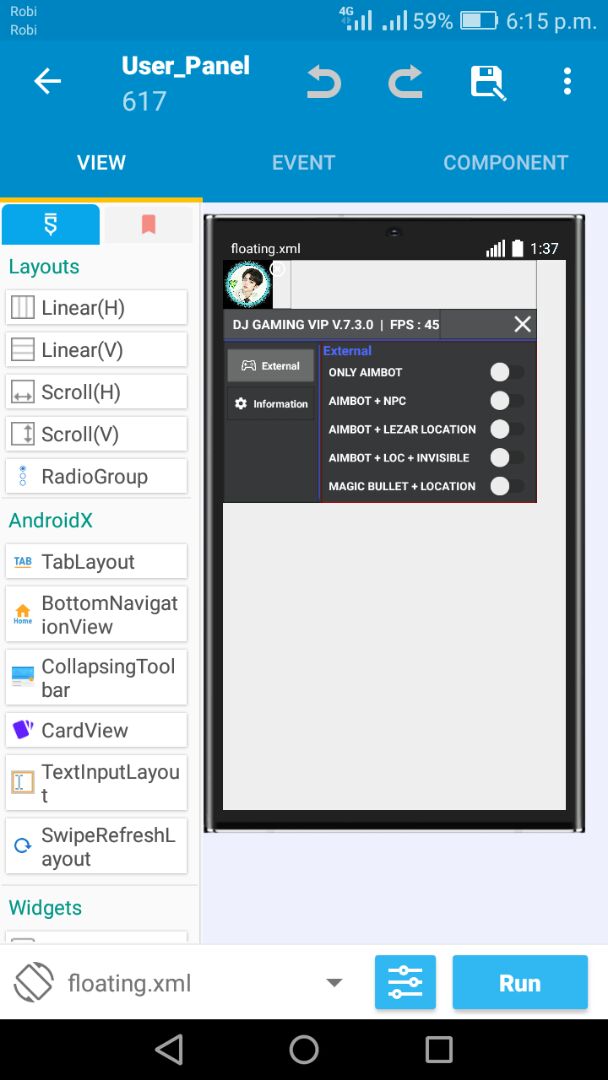The image size is (608, 1080).
Task: Pick the CardView widget from the palette
Action: (96, 730)
